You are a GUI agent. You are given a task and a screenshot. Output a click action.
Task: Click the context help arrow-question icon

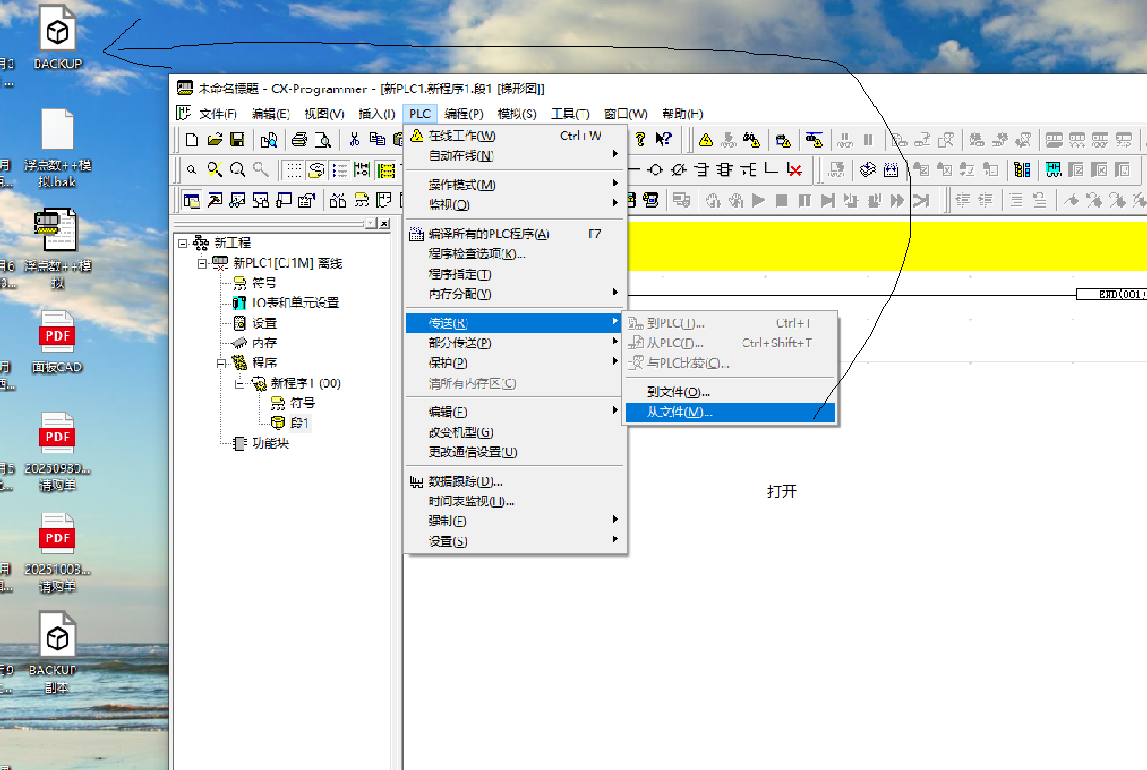point(663,139)
